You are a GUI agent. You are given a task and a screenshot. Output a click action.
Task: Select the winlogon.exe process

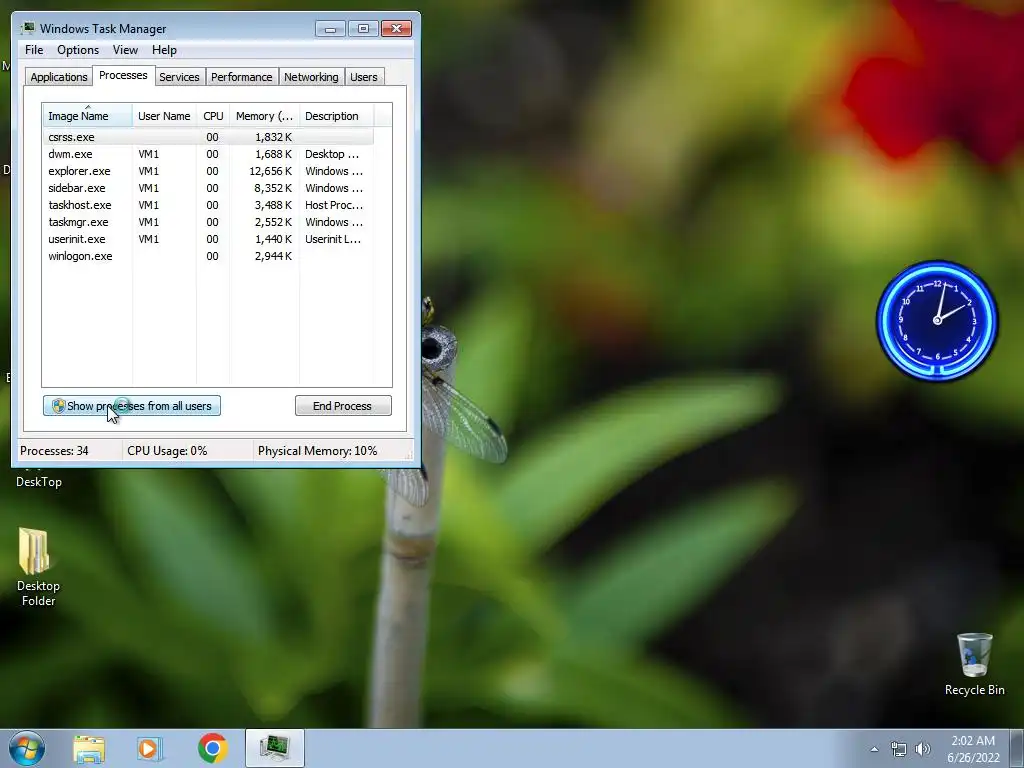coord(208,256)
